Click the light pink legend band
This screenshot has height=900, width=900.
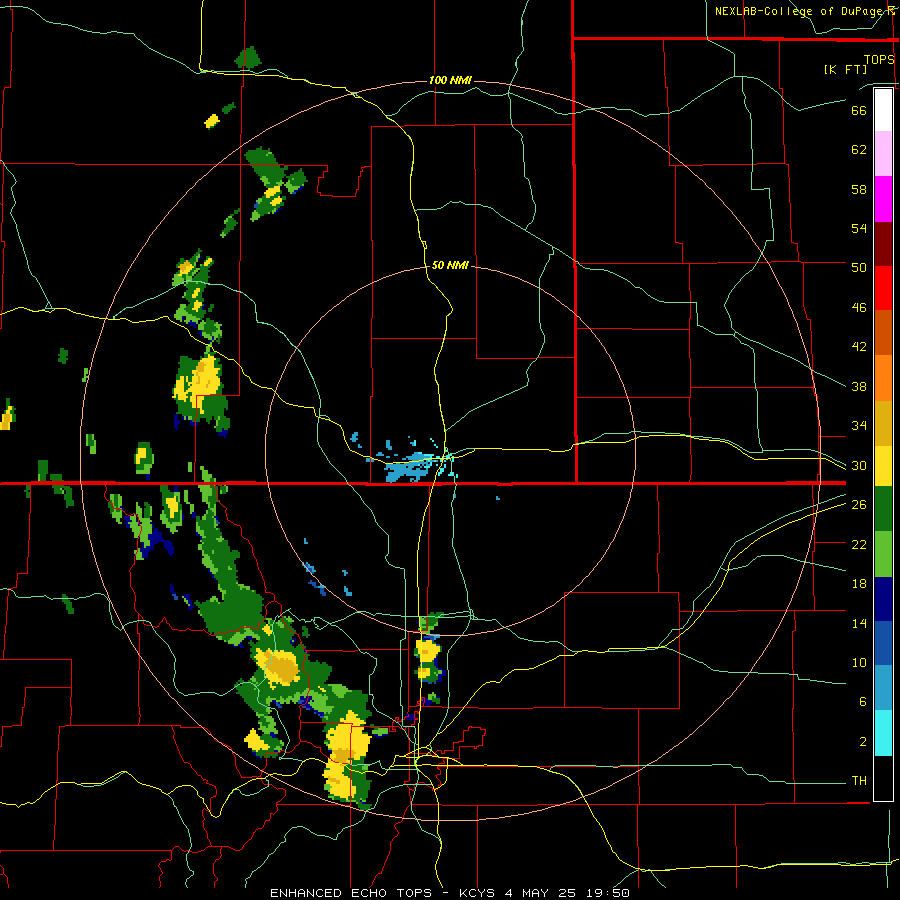point(883,154)
